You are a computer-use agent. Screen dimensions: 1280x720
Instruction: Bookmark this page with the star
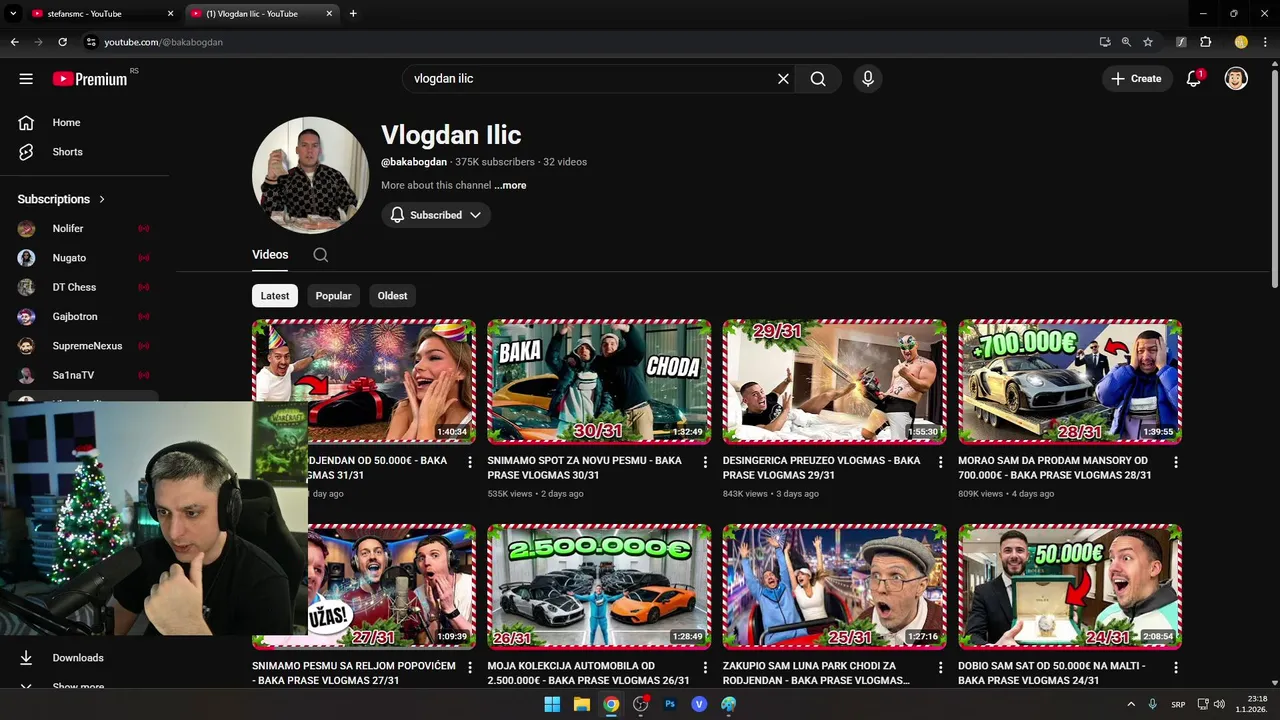1148,42
